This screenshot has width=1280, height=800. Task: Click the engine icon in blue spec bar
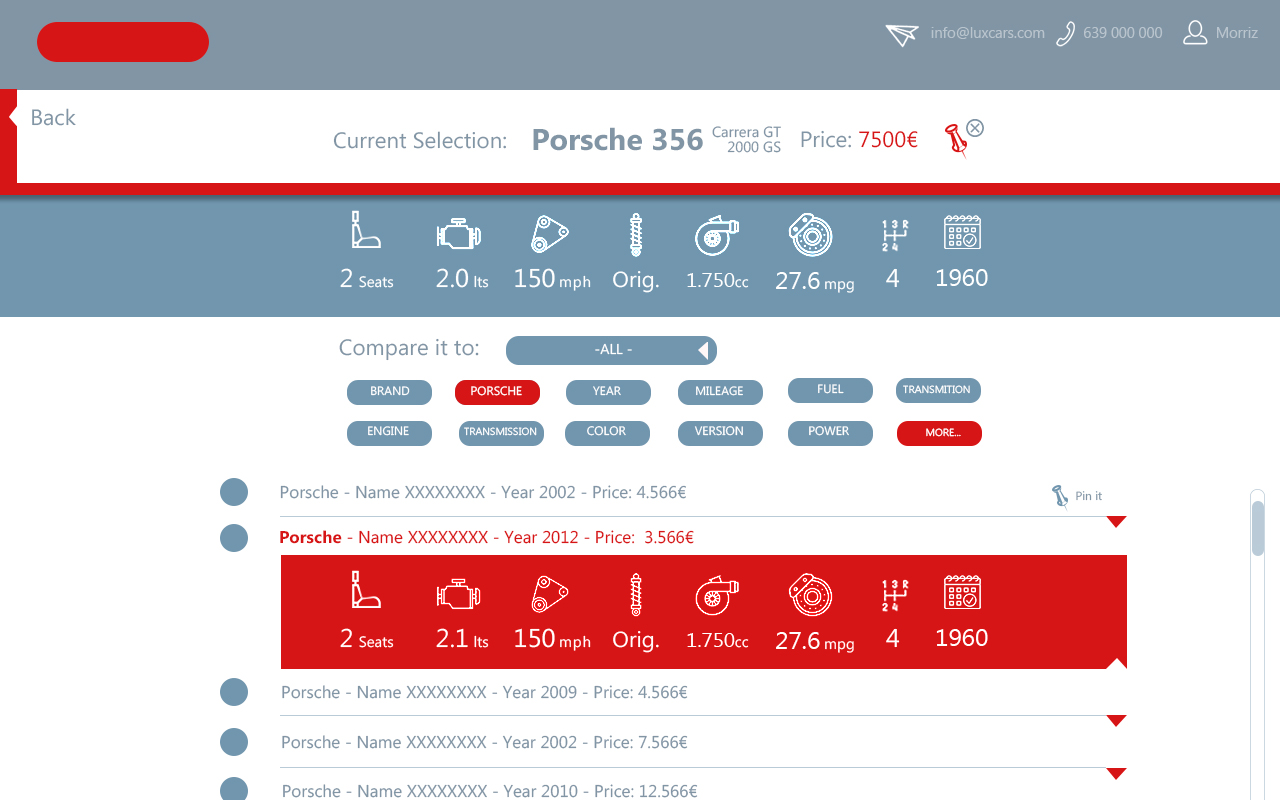click(459, 234)
